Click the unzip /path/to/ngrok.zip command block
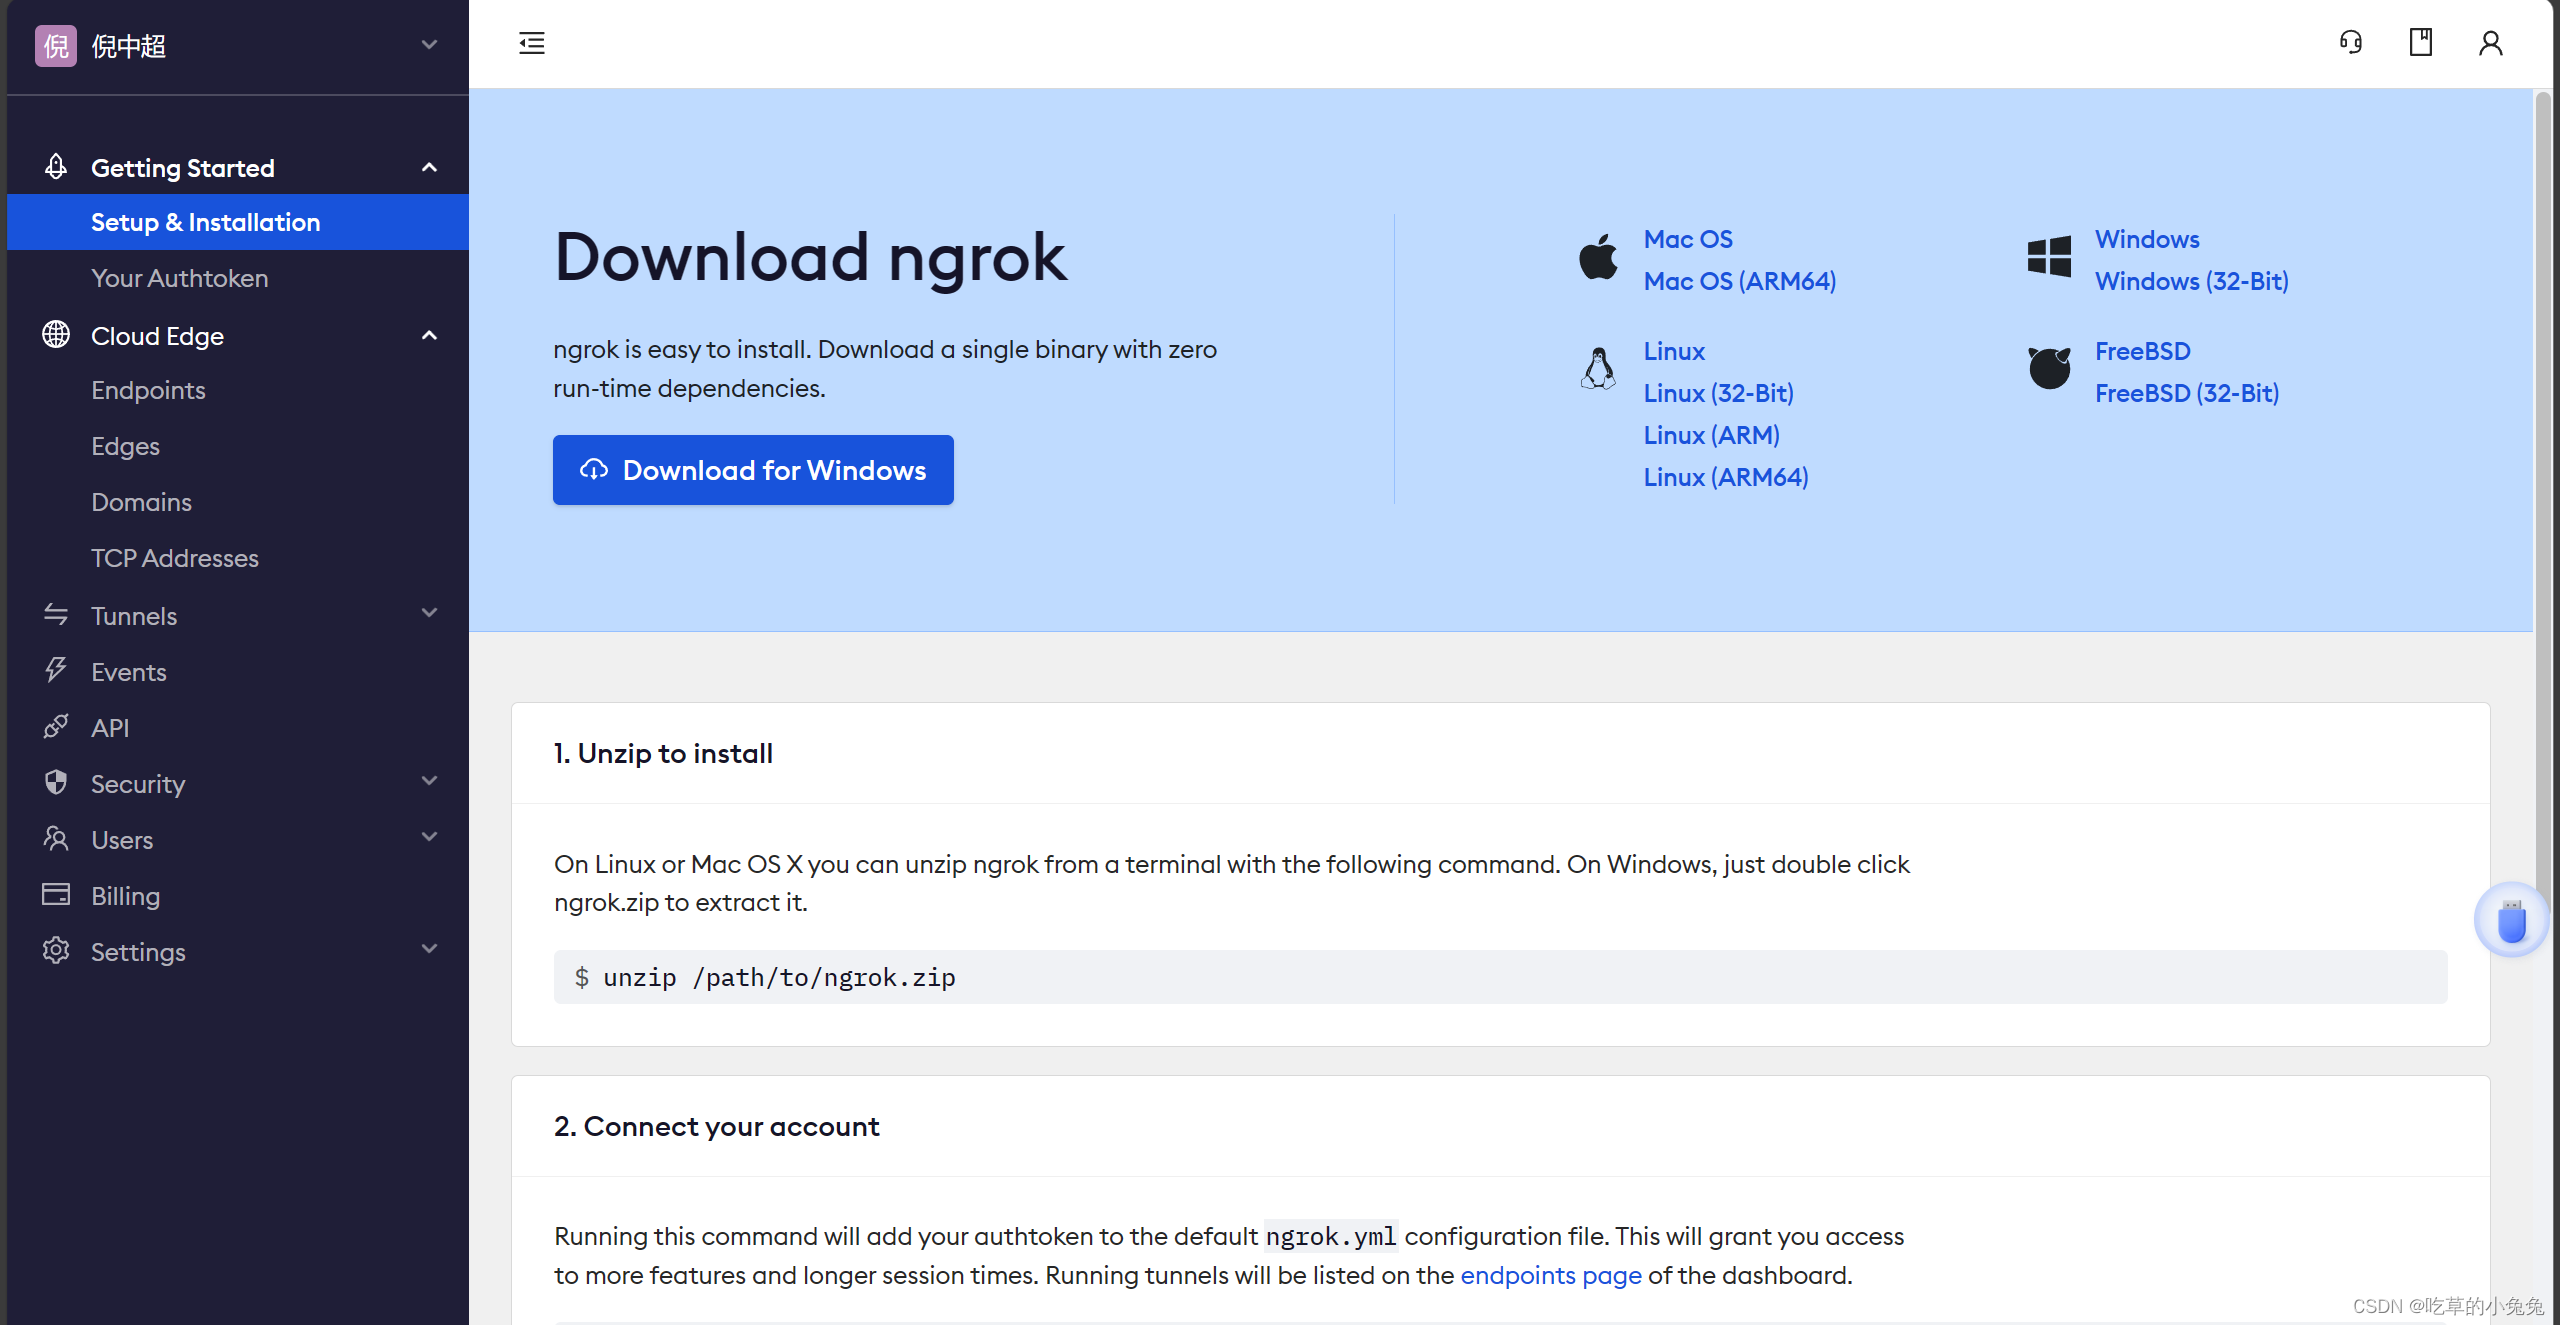 click(1500, 977)
